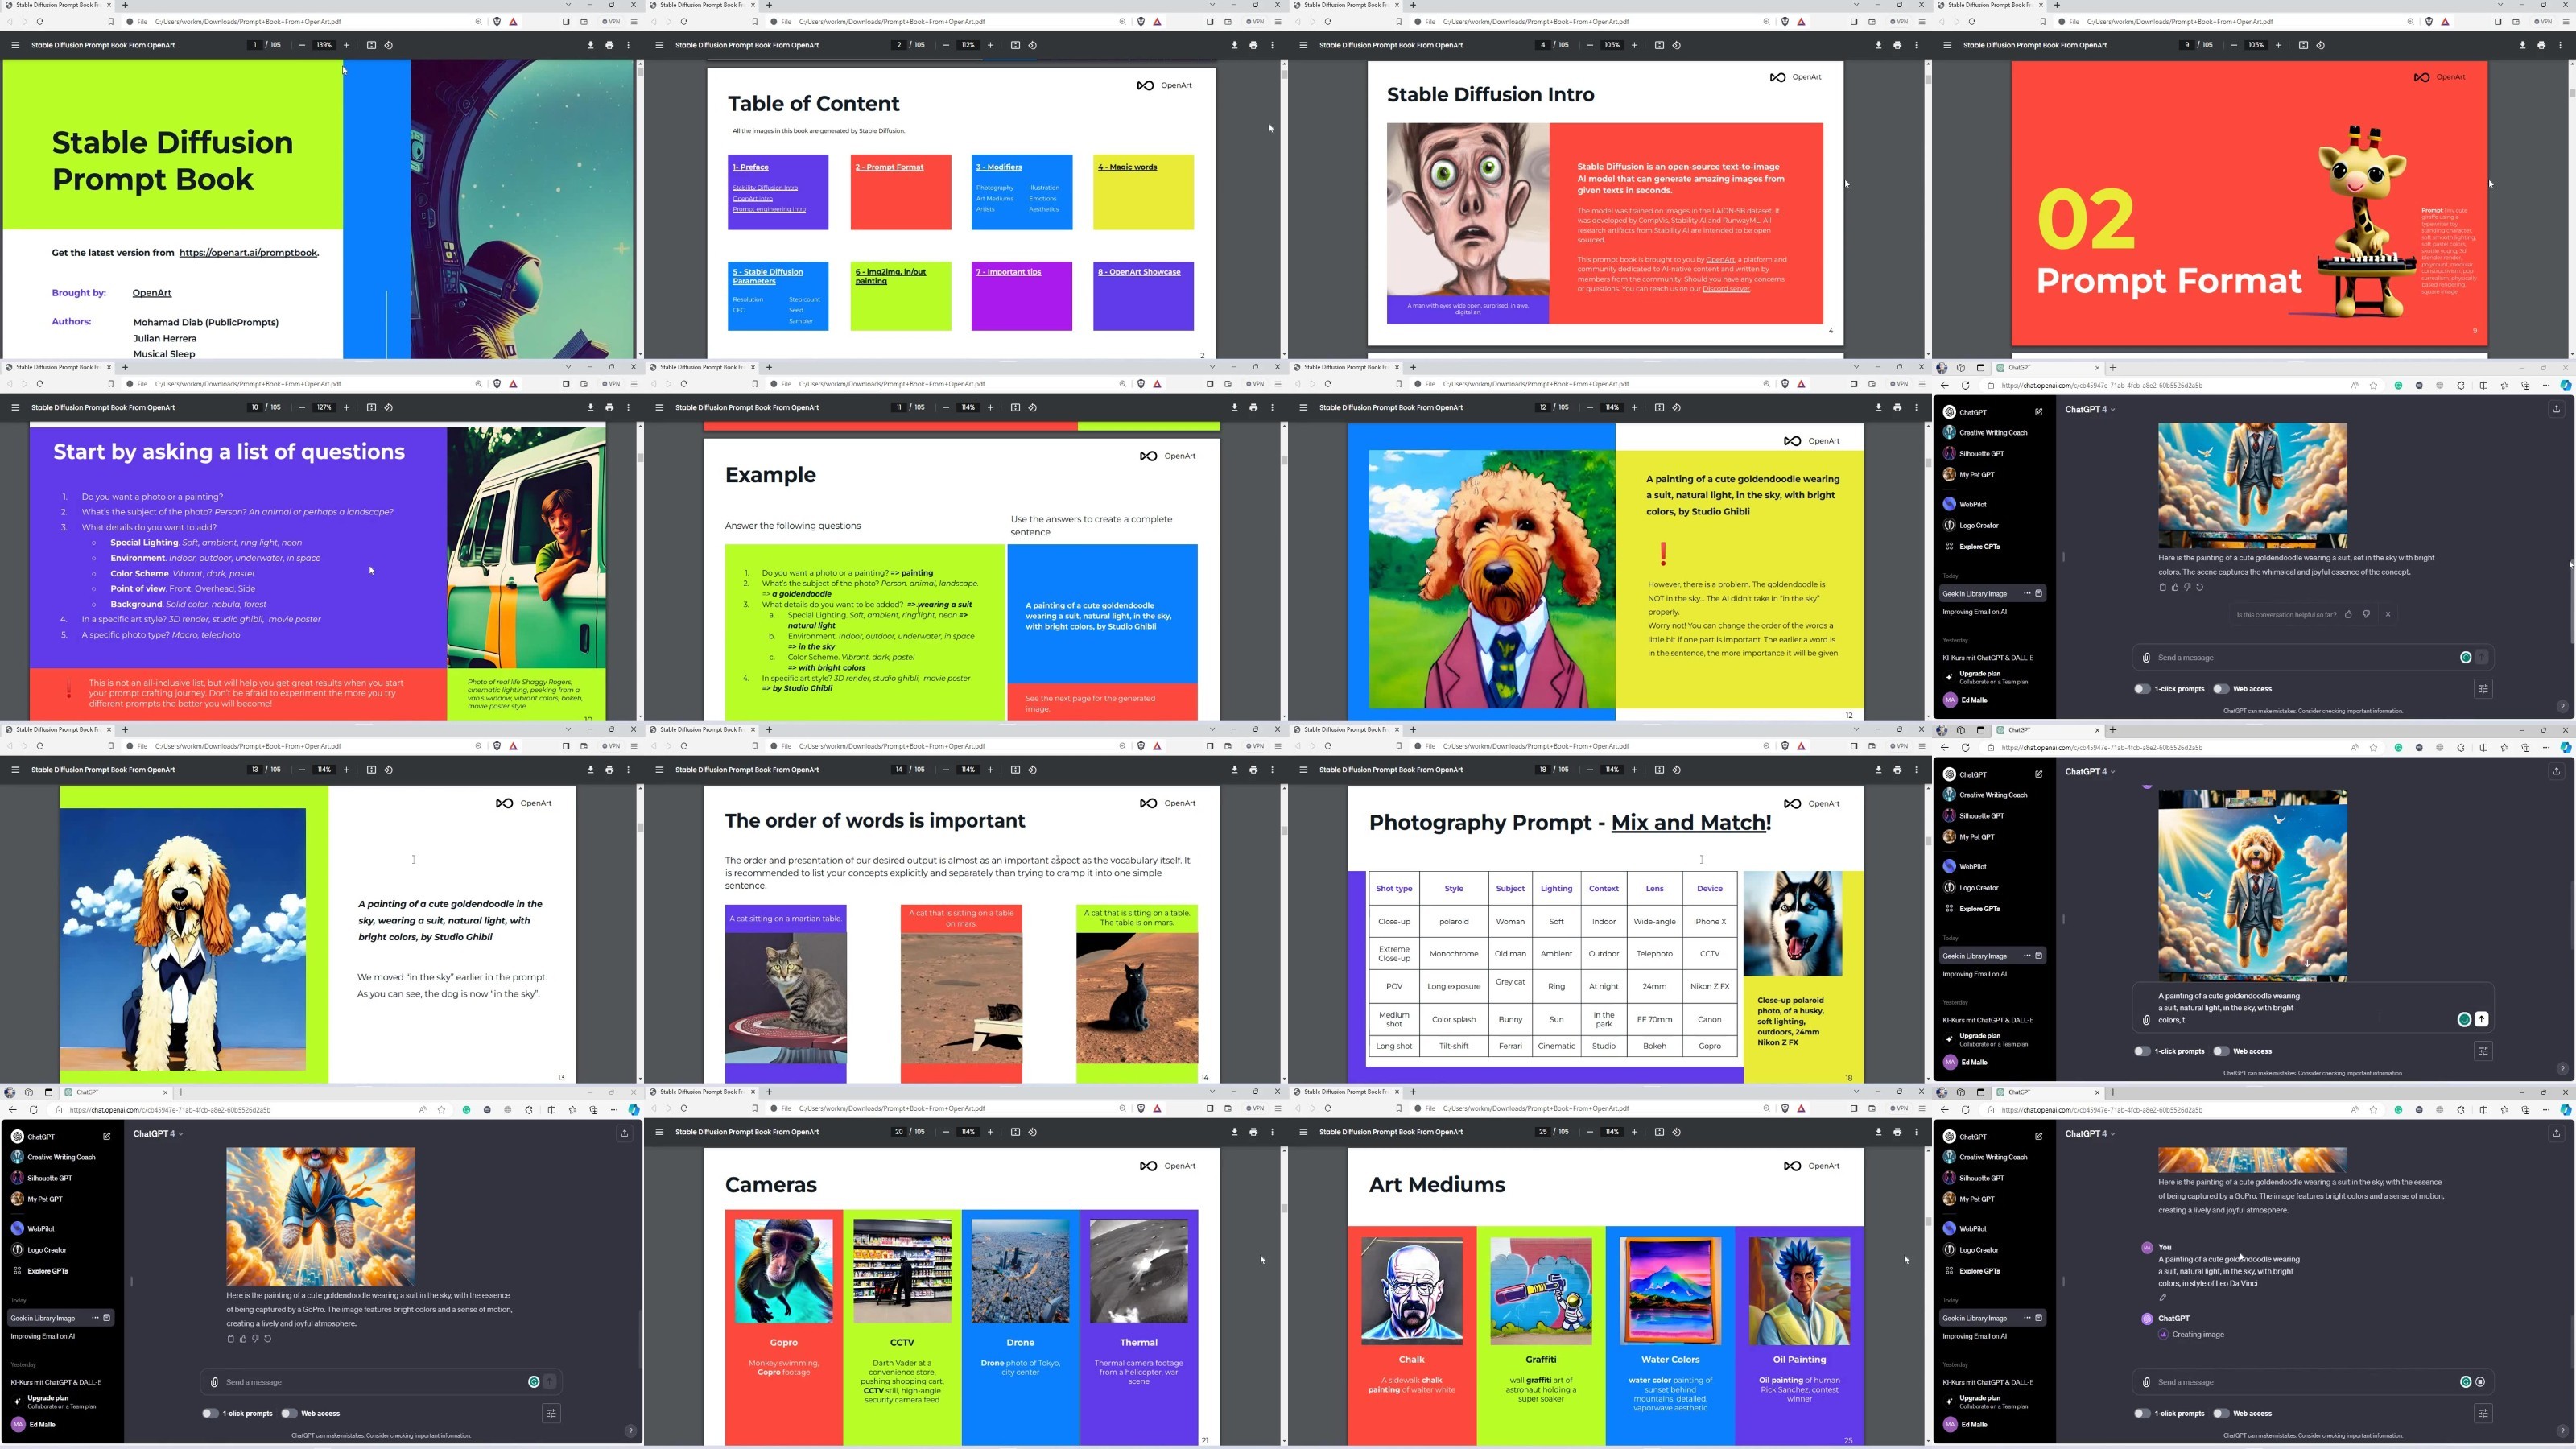Image resolution: width=2576 pixels, height=1449 pixels.
Task: Open the openart.ai/promptbook link on the cover page
Action: tap(248, 253)
